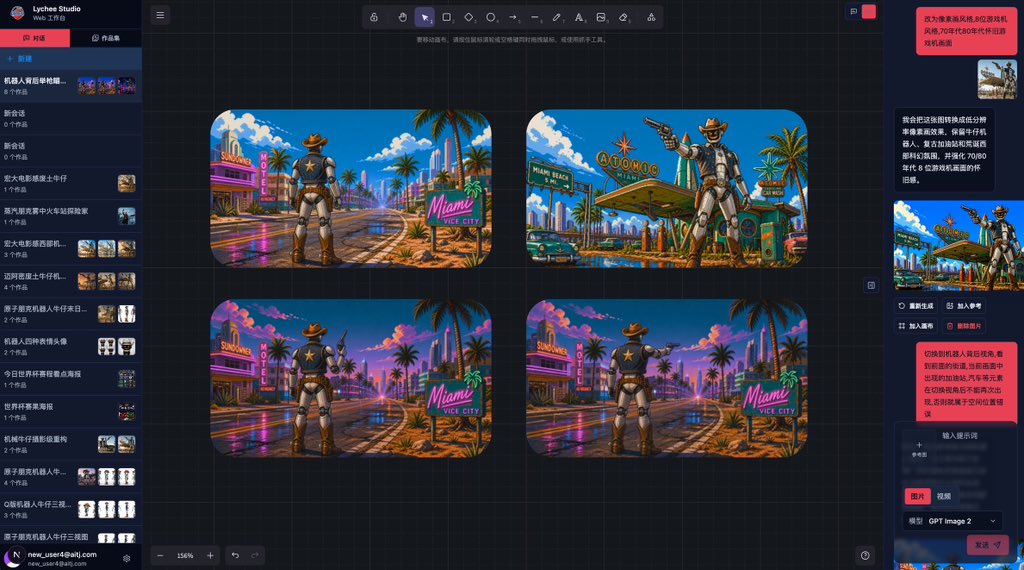Select top-left Miami robot back-view image
Screen dimensions: 1024x570
coord(351,188)
